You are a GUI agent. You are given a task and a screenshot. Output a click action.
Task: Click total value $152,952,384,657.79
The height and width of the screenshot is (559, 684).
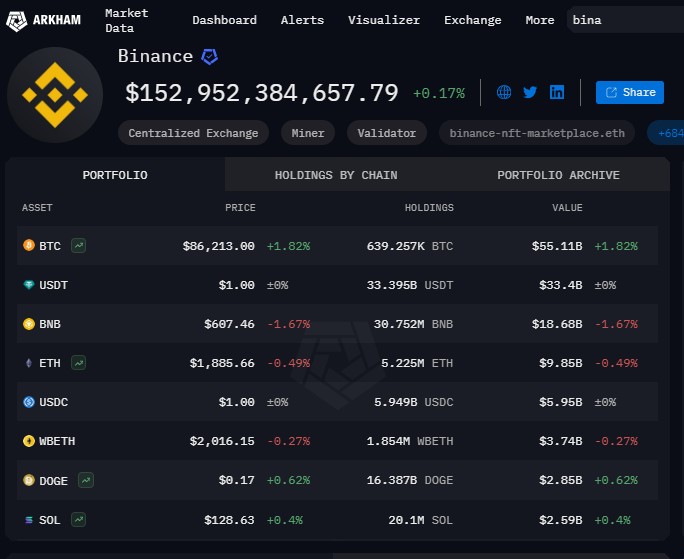point(262,93)
